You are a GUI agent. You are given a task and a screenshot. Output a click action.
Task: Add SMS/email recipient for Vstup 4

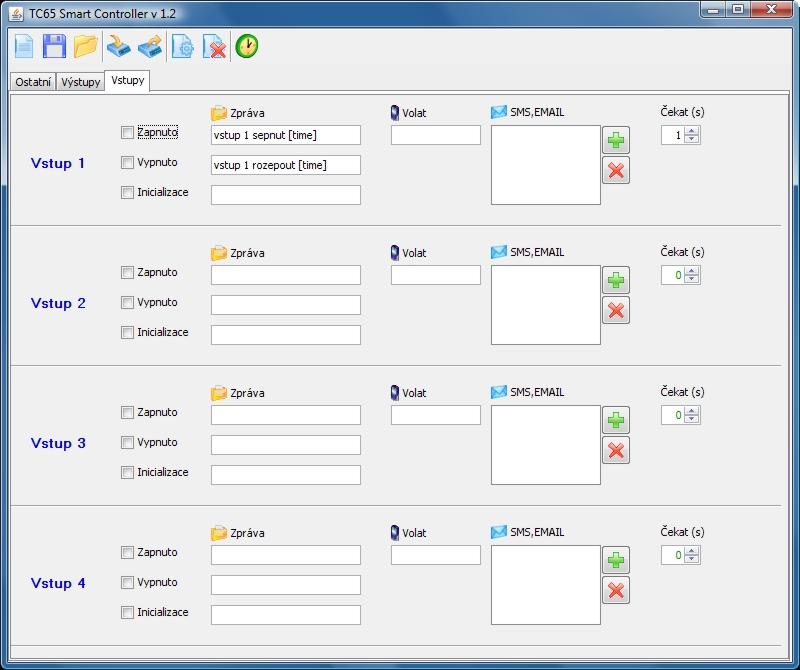coord(616,560)
